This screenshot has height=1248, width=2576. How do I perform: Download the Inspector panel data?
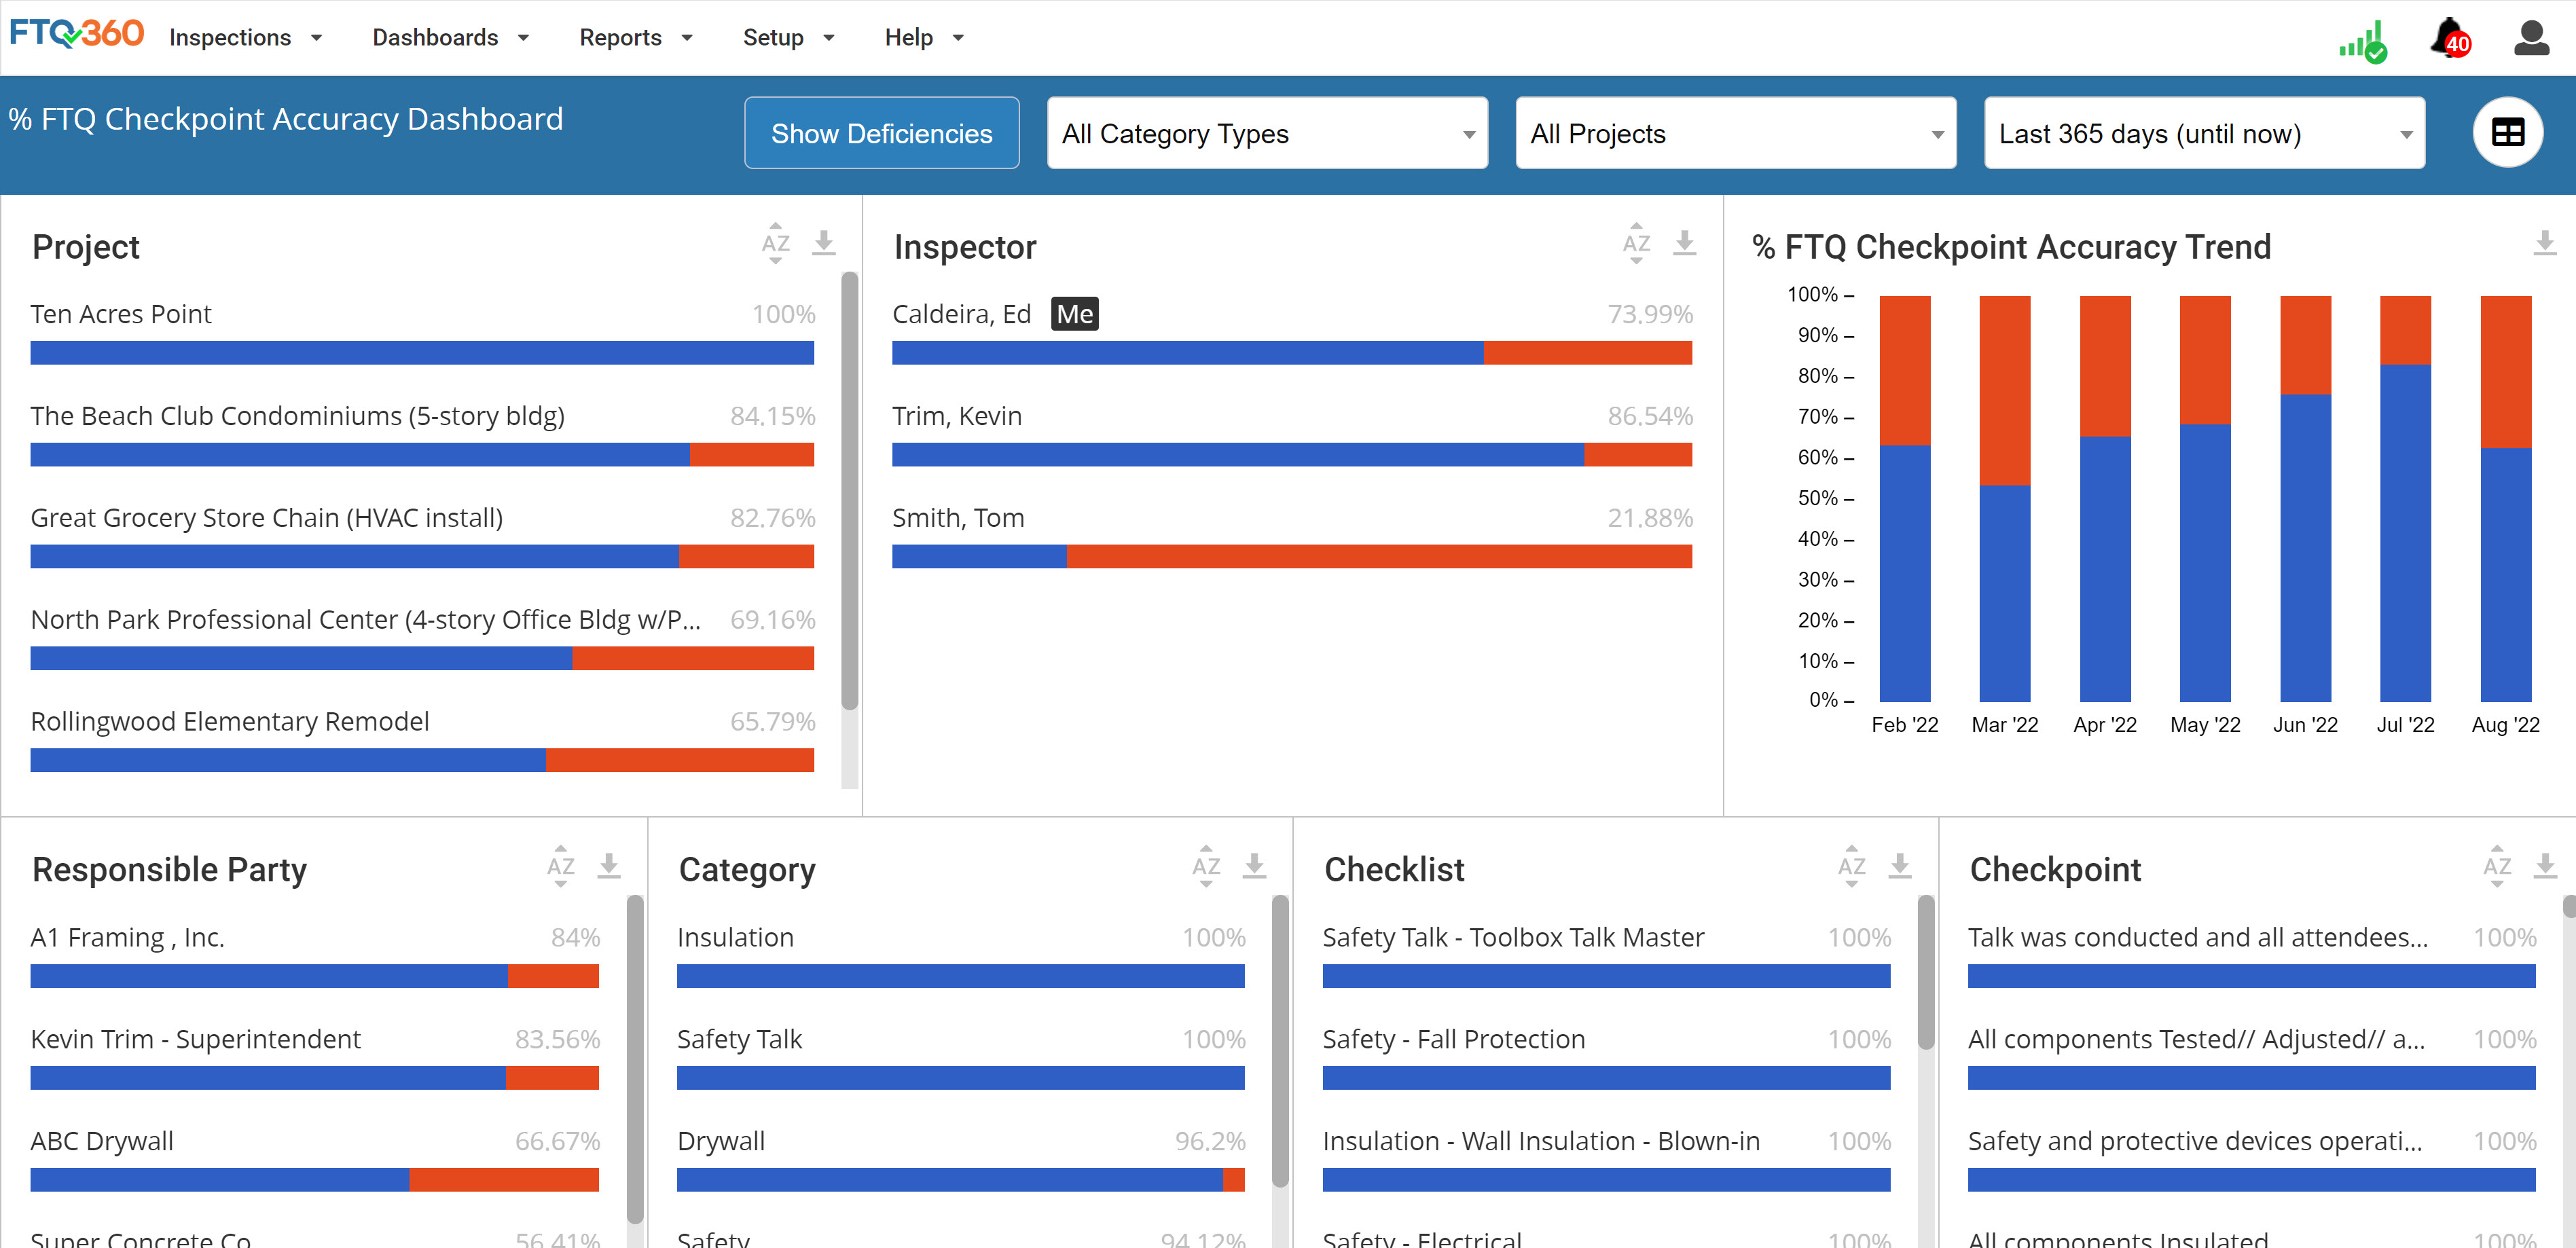(x=1684, y=243)
